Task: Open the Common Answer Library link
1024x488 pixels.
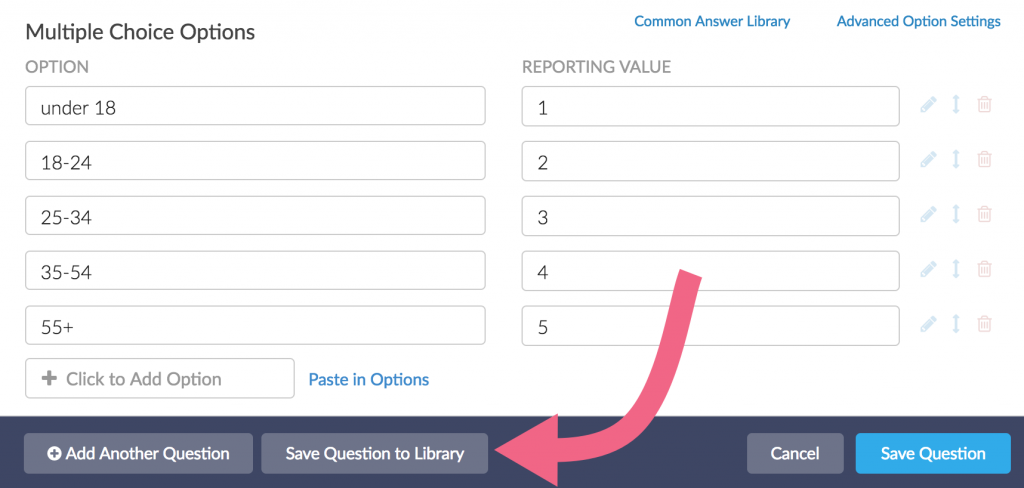Action: pos(712,21)
